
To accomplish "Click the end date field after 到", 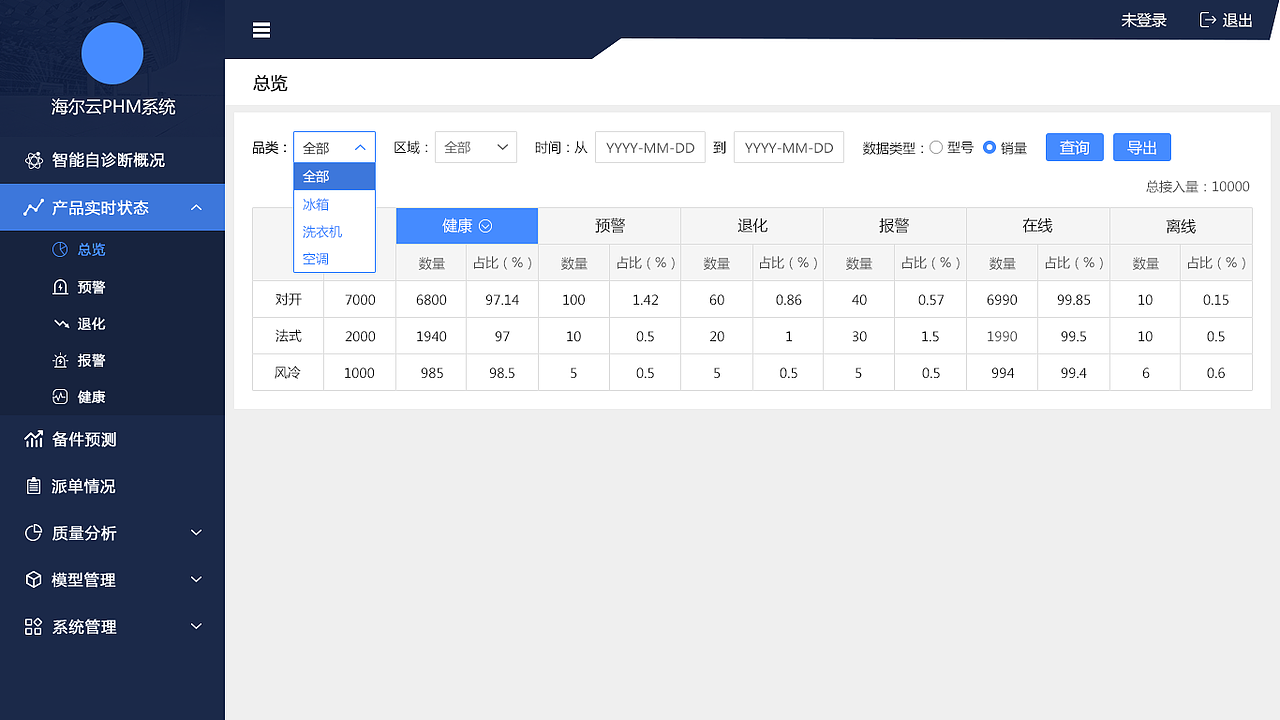I will [x=789, y=147].
